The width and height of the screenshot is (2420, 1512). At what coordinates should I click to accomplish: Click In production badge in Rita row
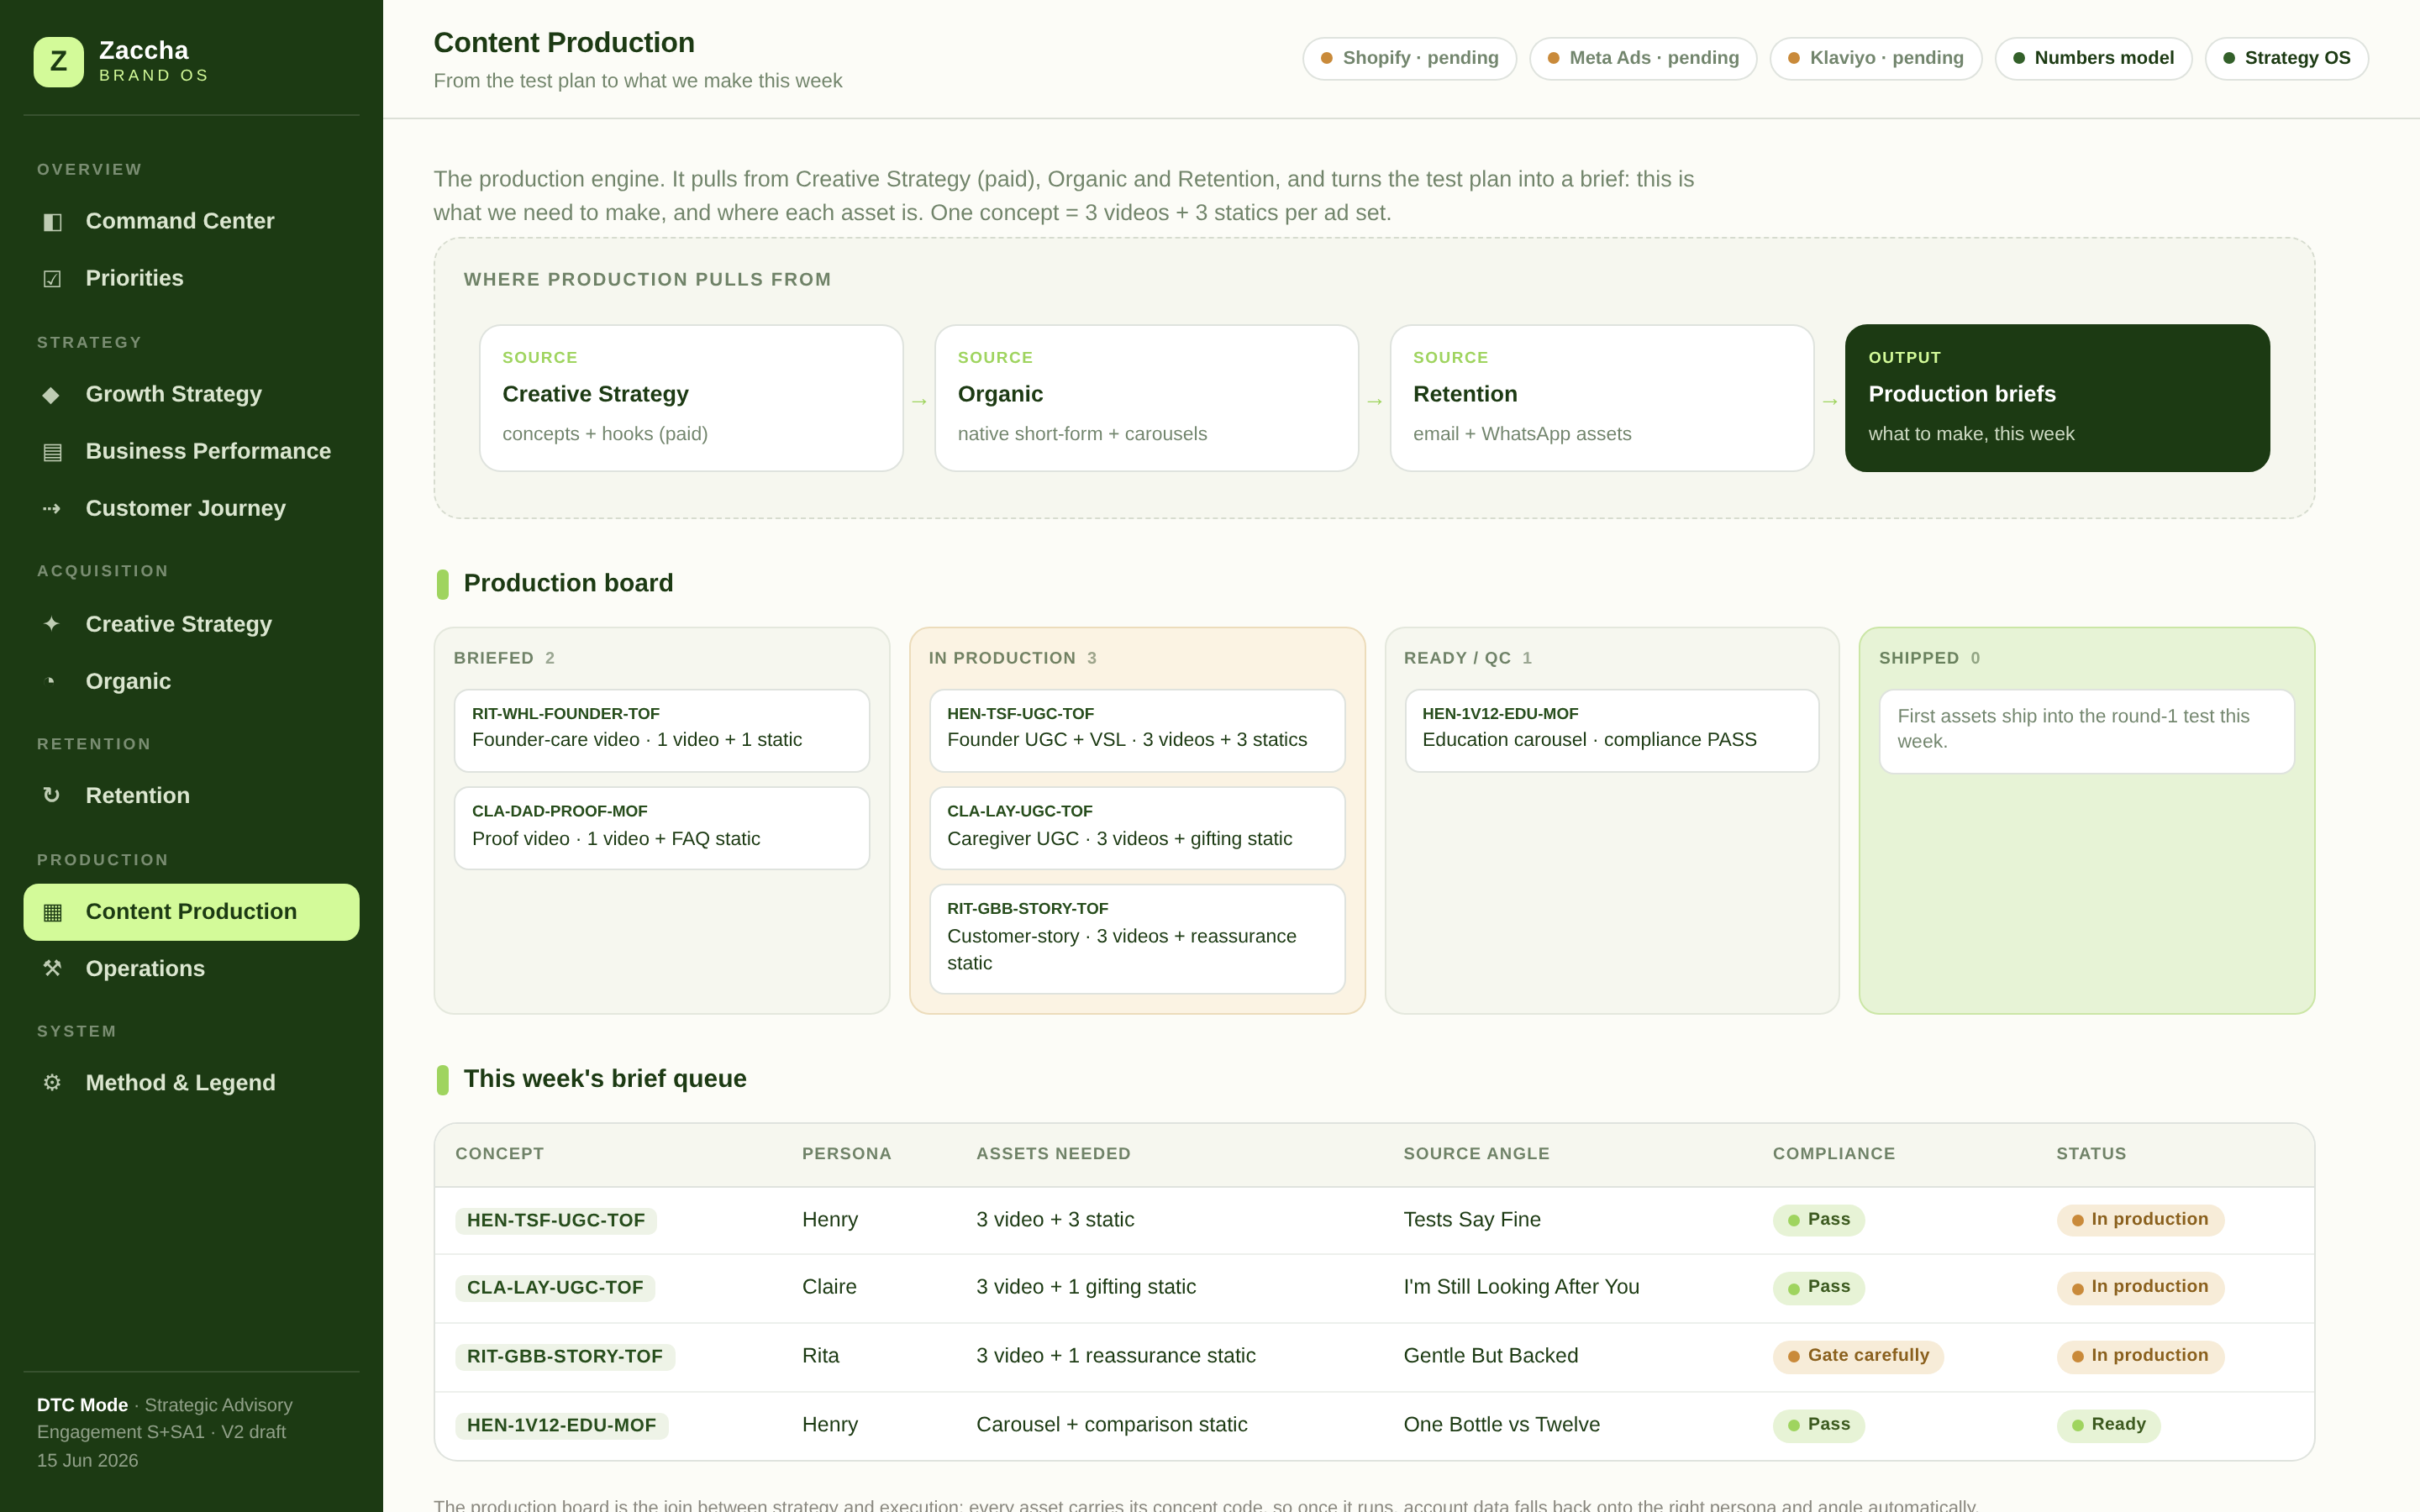coord(2140,1356)
